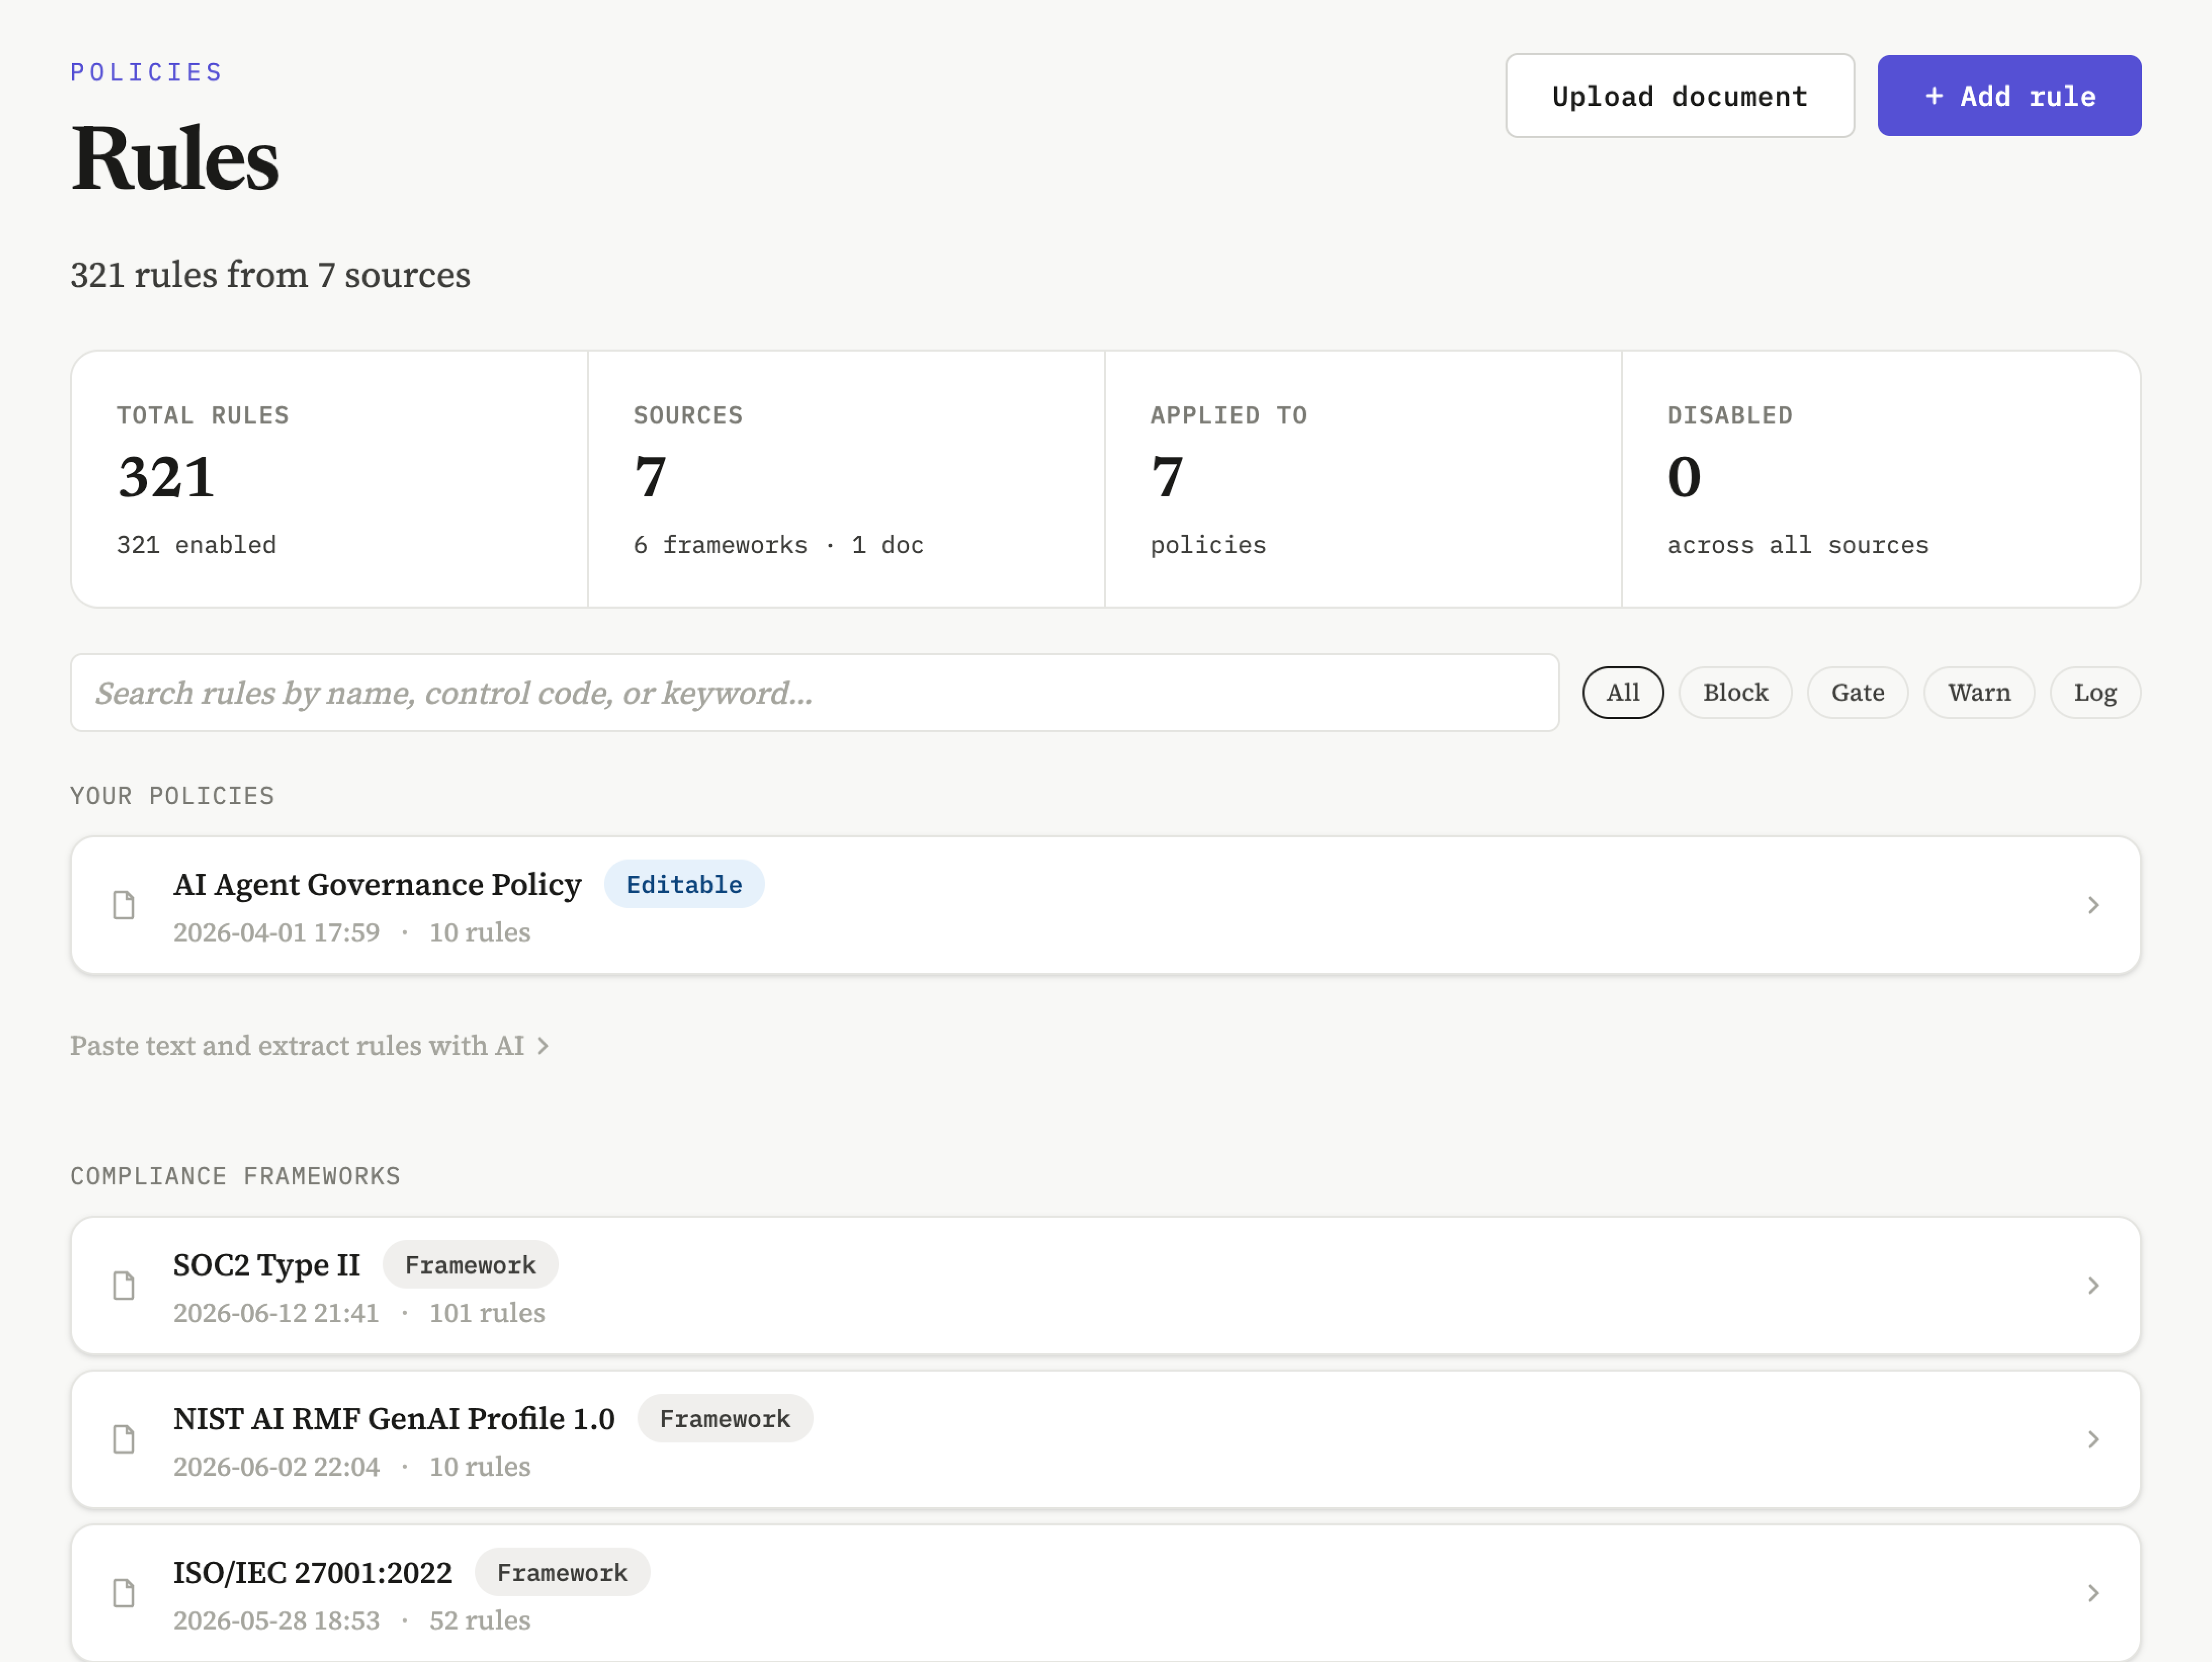Click the document icon for SOC2 Type II

[x=124, y=1286]
